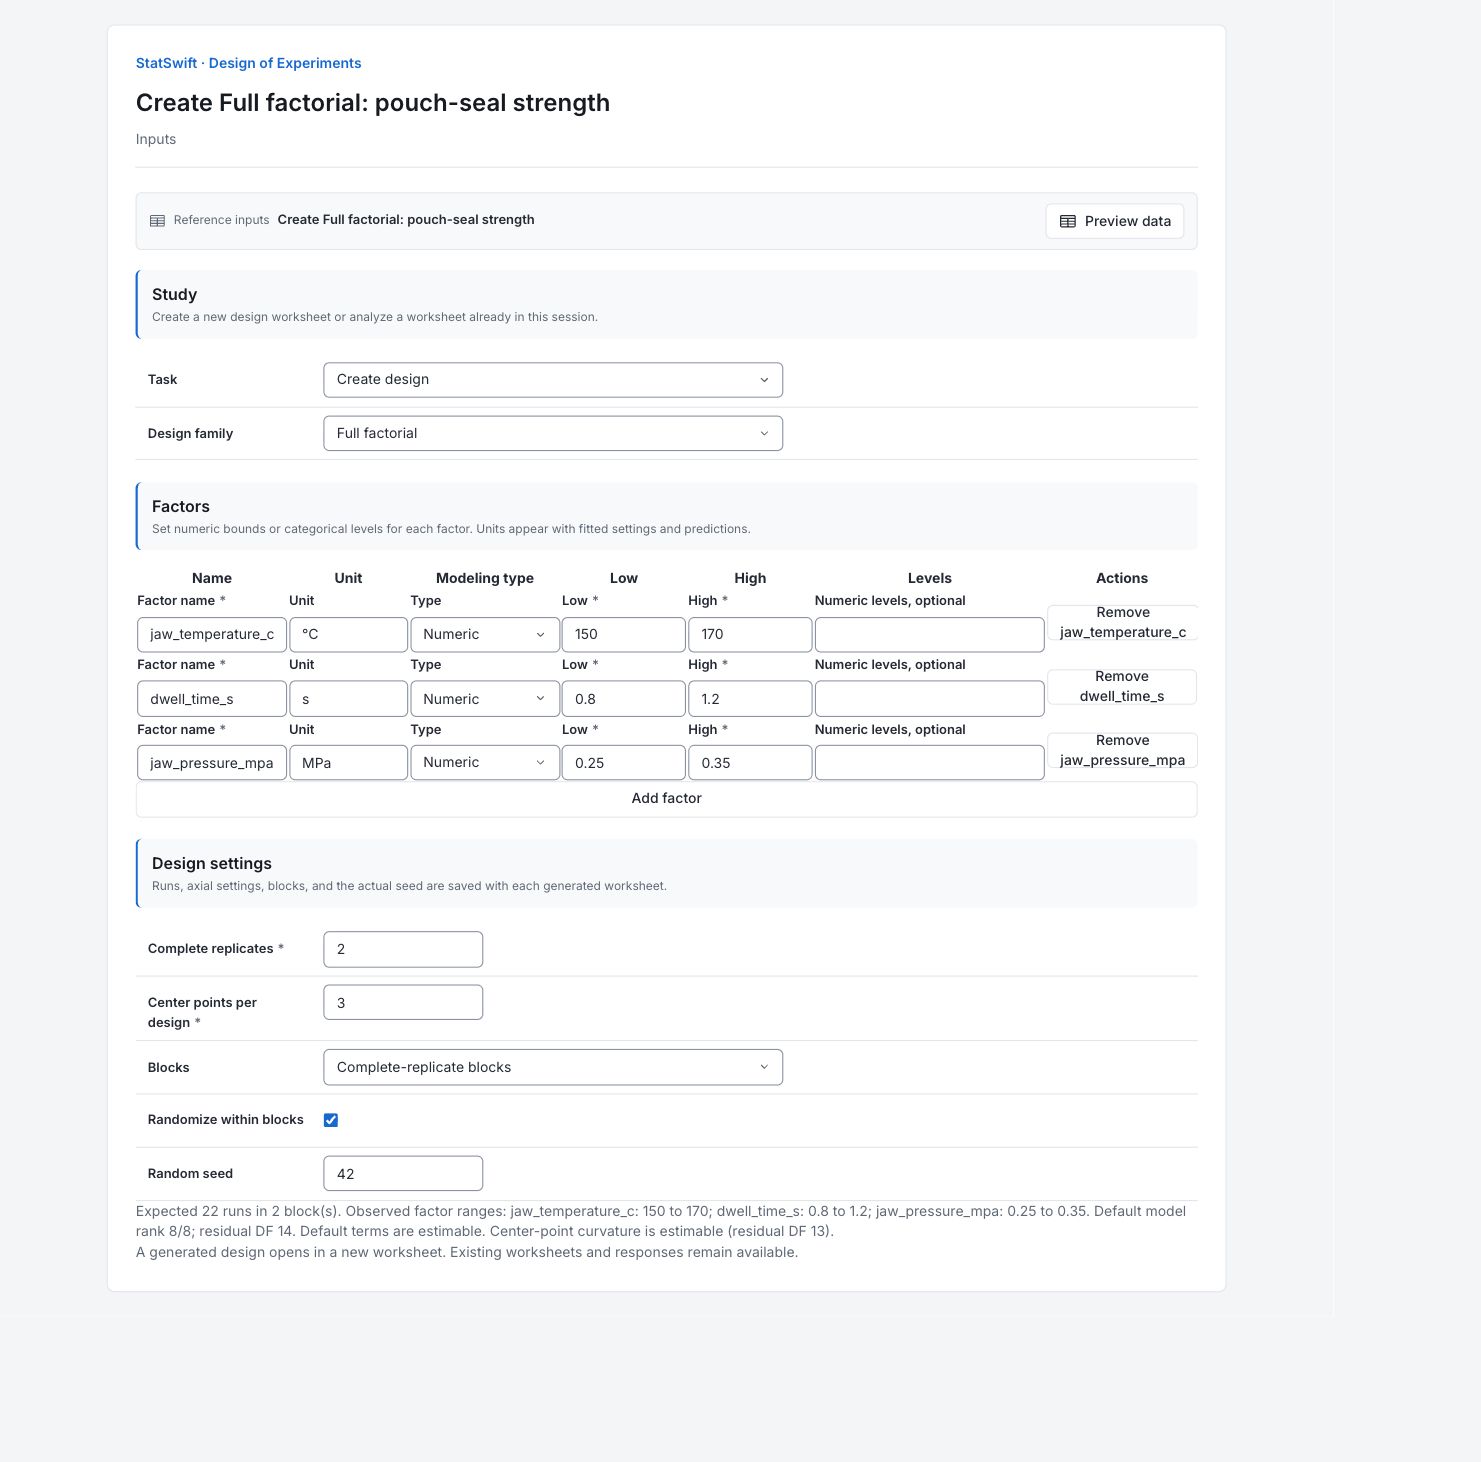The height and width of the screenshot is (1462, 1481).
Task: Click the Complete replicates input field
Action: [x=403, y=949]
